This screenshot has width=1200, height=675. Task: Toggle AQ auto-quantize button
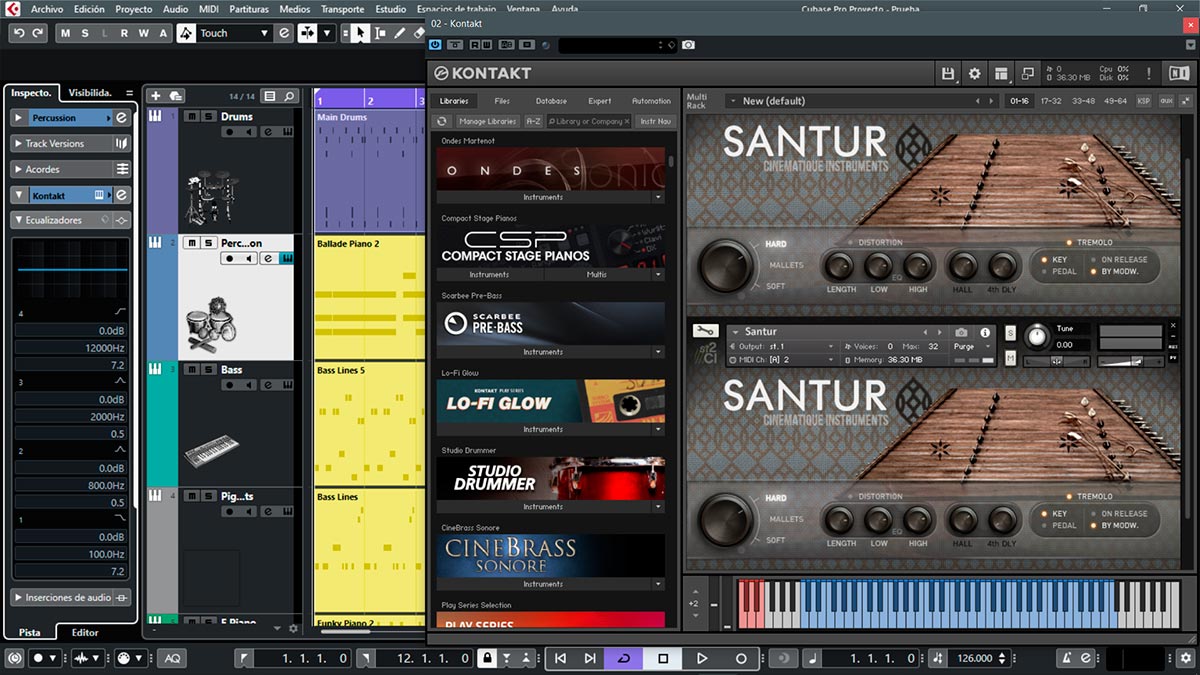tap(172, 658)
